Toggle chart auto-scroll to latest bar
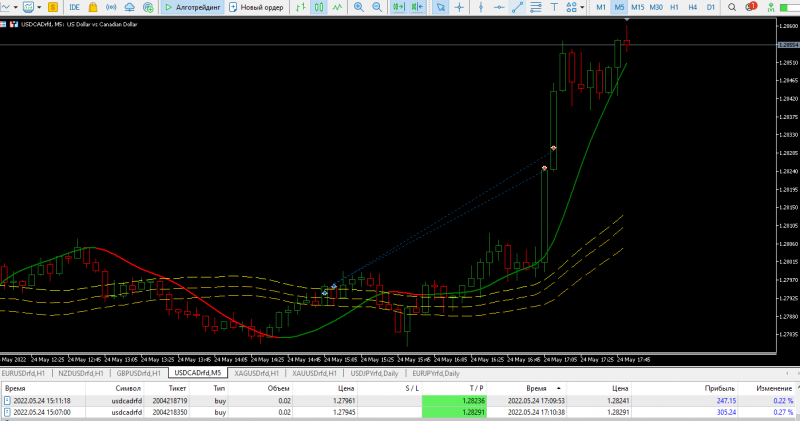The image size is (800, 421). pyautogui.click(x=398, y=7)
